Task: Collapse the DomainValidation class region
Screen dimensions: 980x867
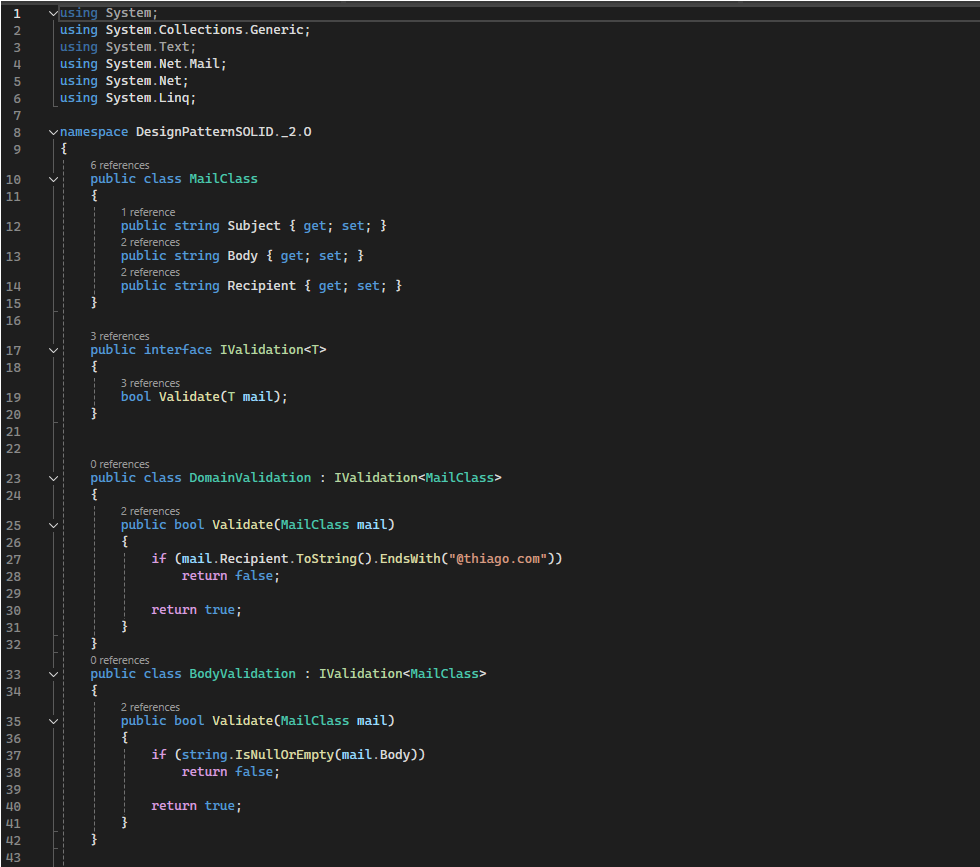Action: (53, 478)
